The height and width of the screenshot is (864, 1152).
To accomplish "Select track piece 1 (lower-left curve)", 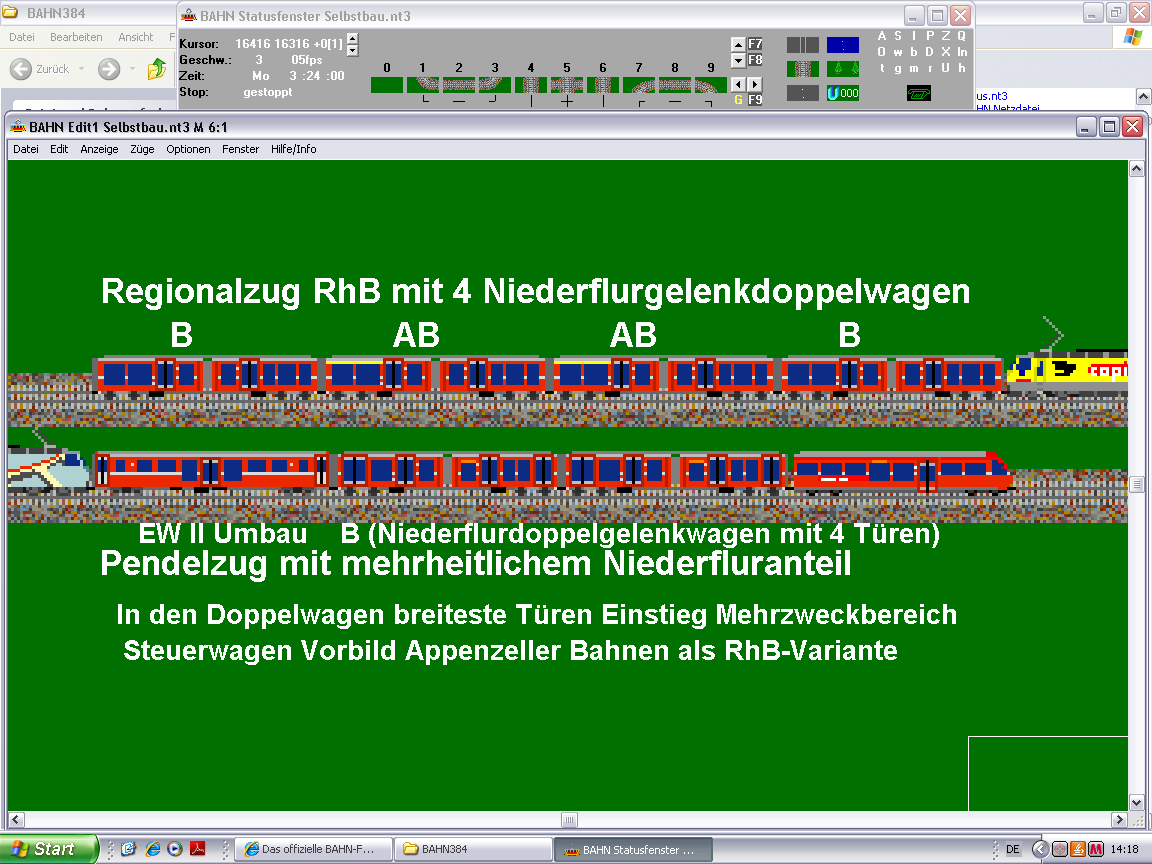I will click(x=422, y=85).
